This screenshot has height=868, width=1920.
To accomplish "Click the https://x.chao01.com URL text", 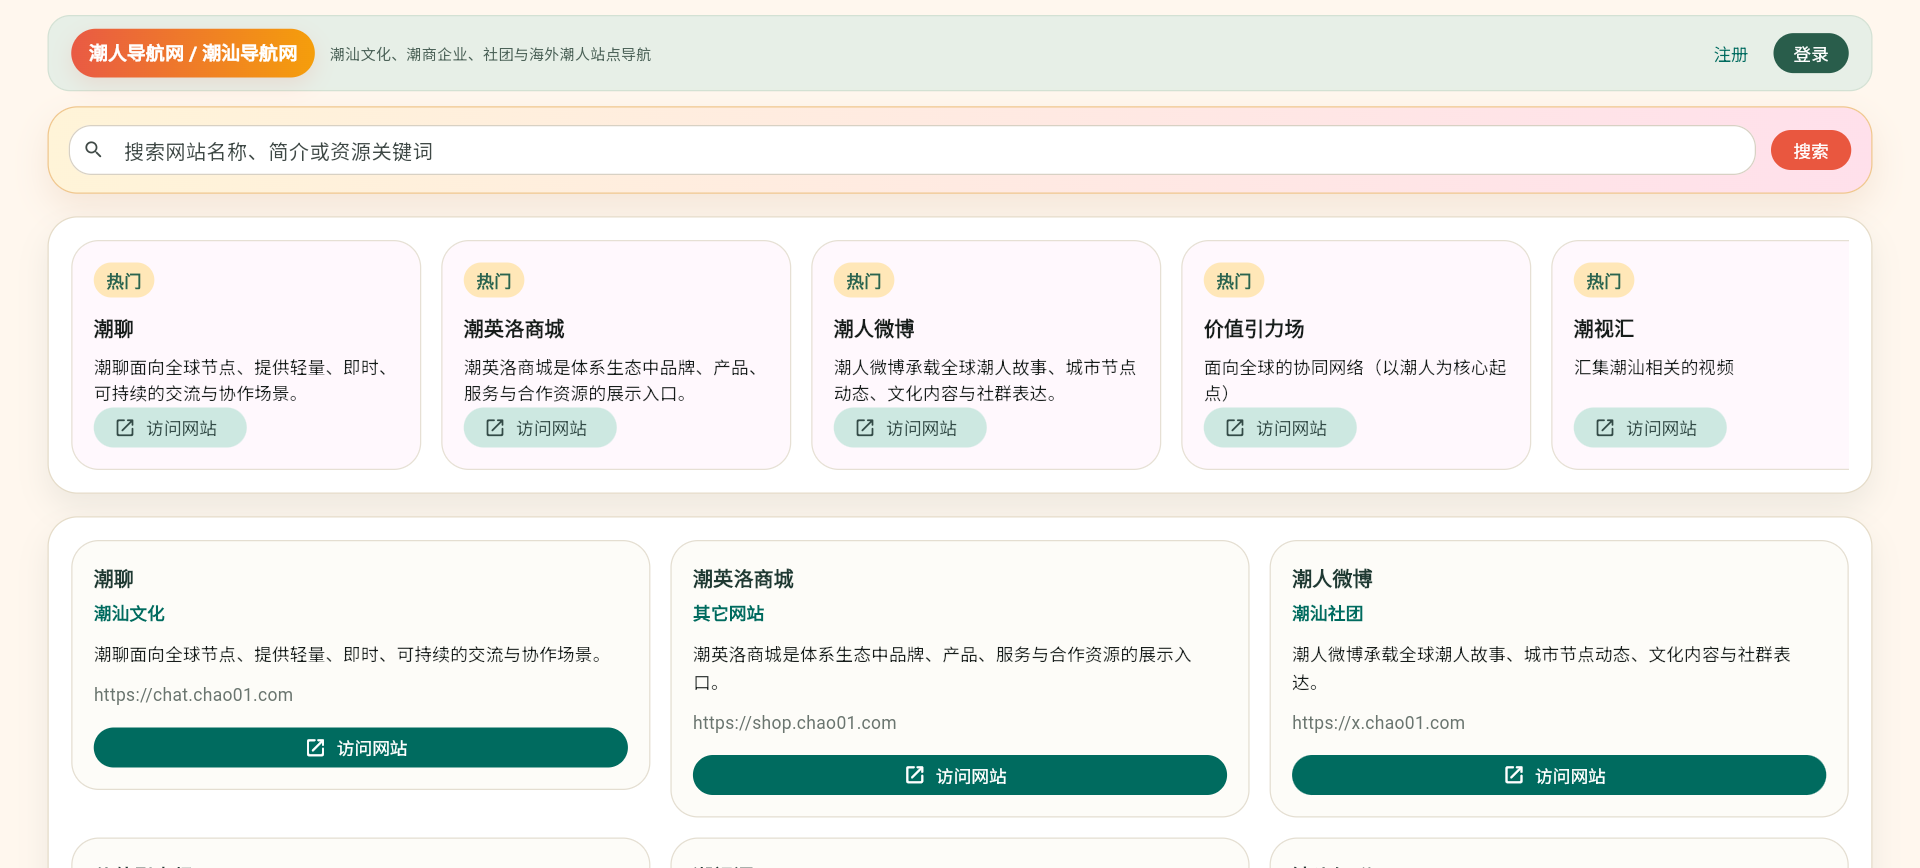I will coord(1378,723).
